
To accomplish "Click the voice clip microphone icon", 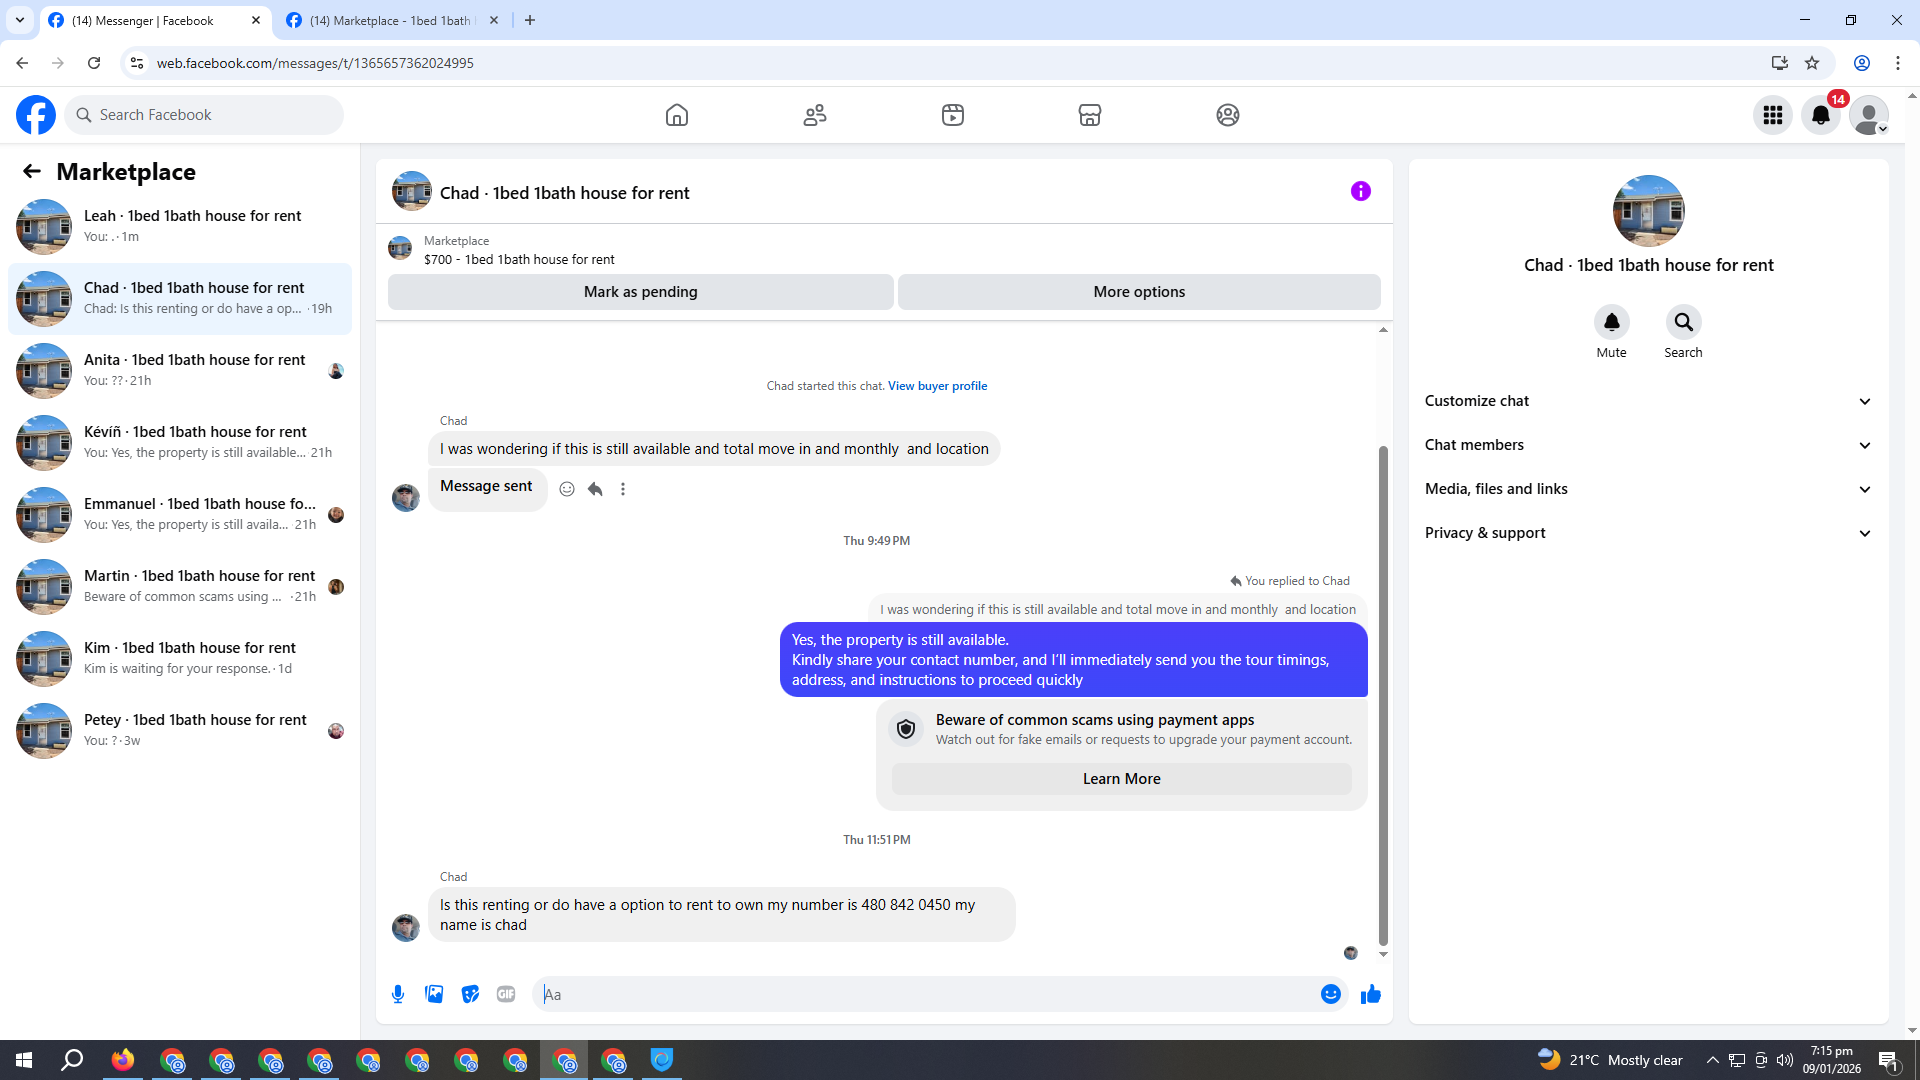I will click(398, 994).
